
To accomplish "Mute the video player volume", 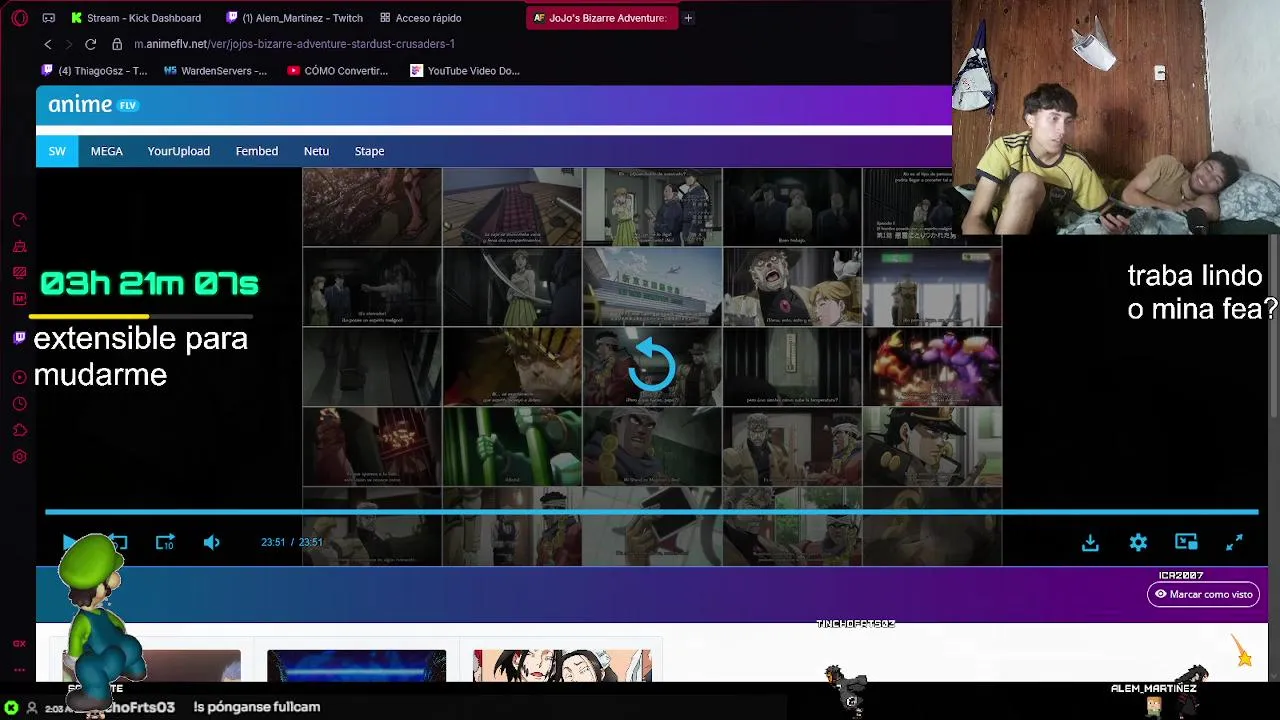I will point(212,542).
